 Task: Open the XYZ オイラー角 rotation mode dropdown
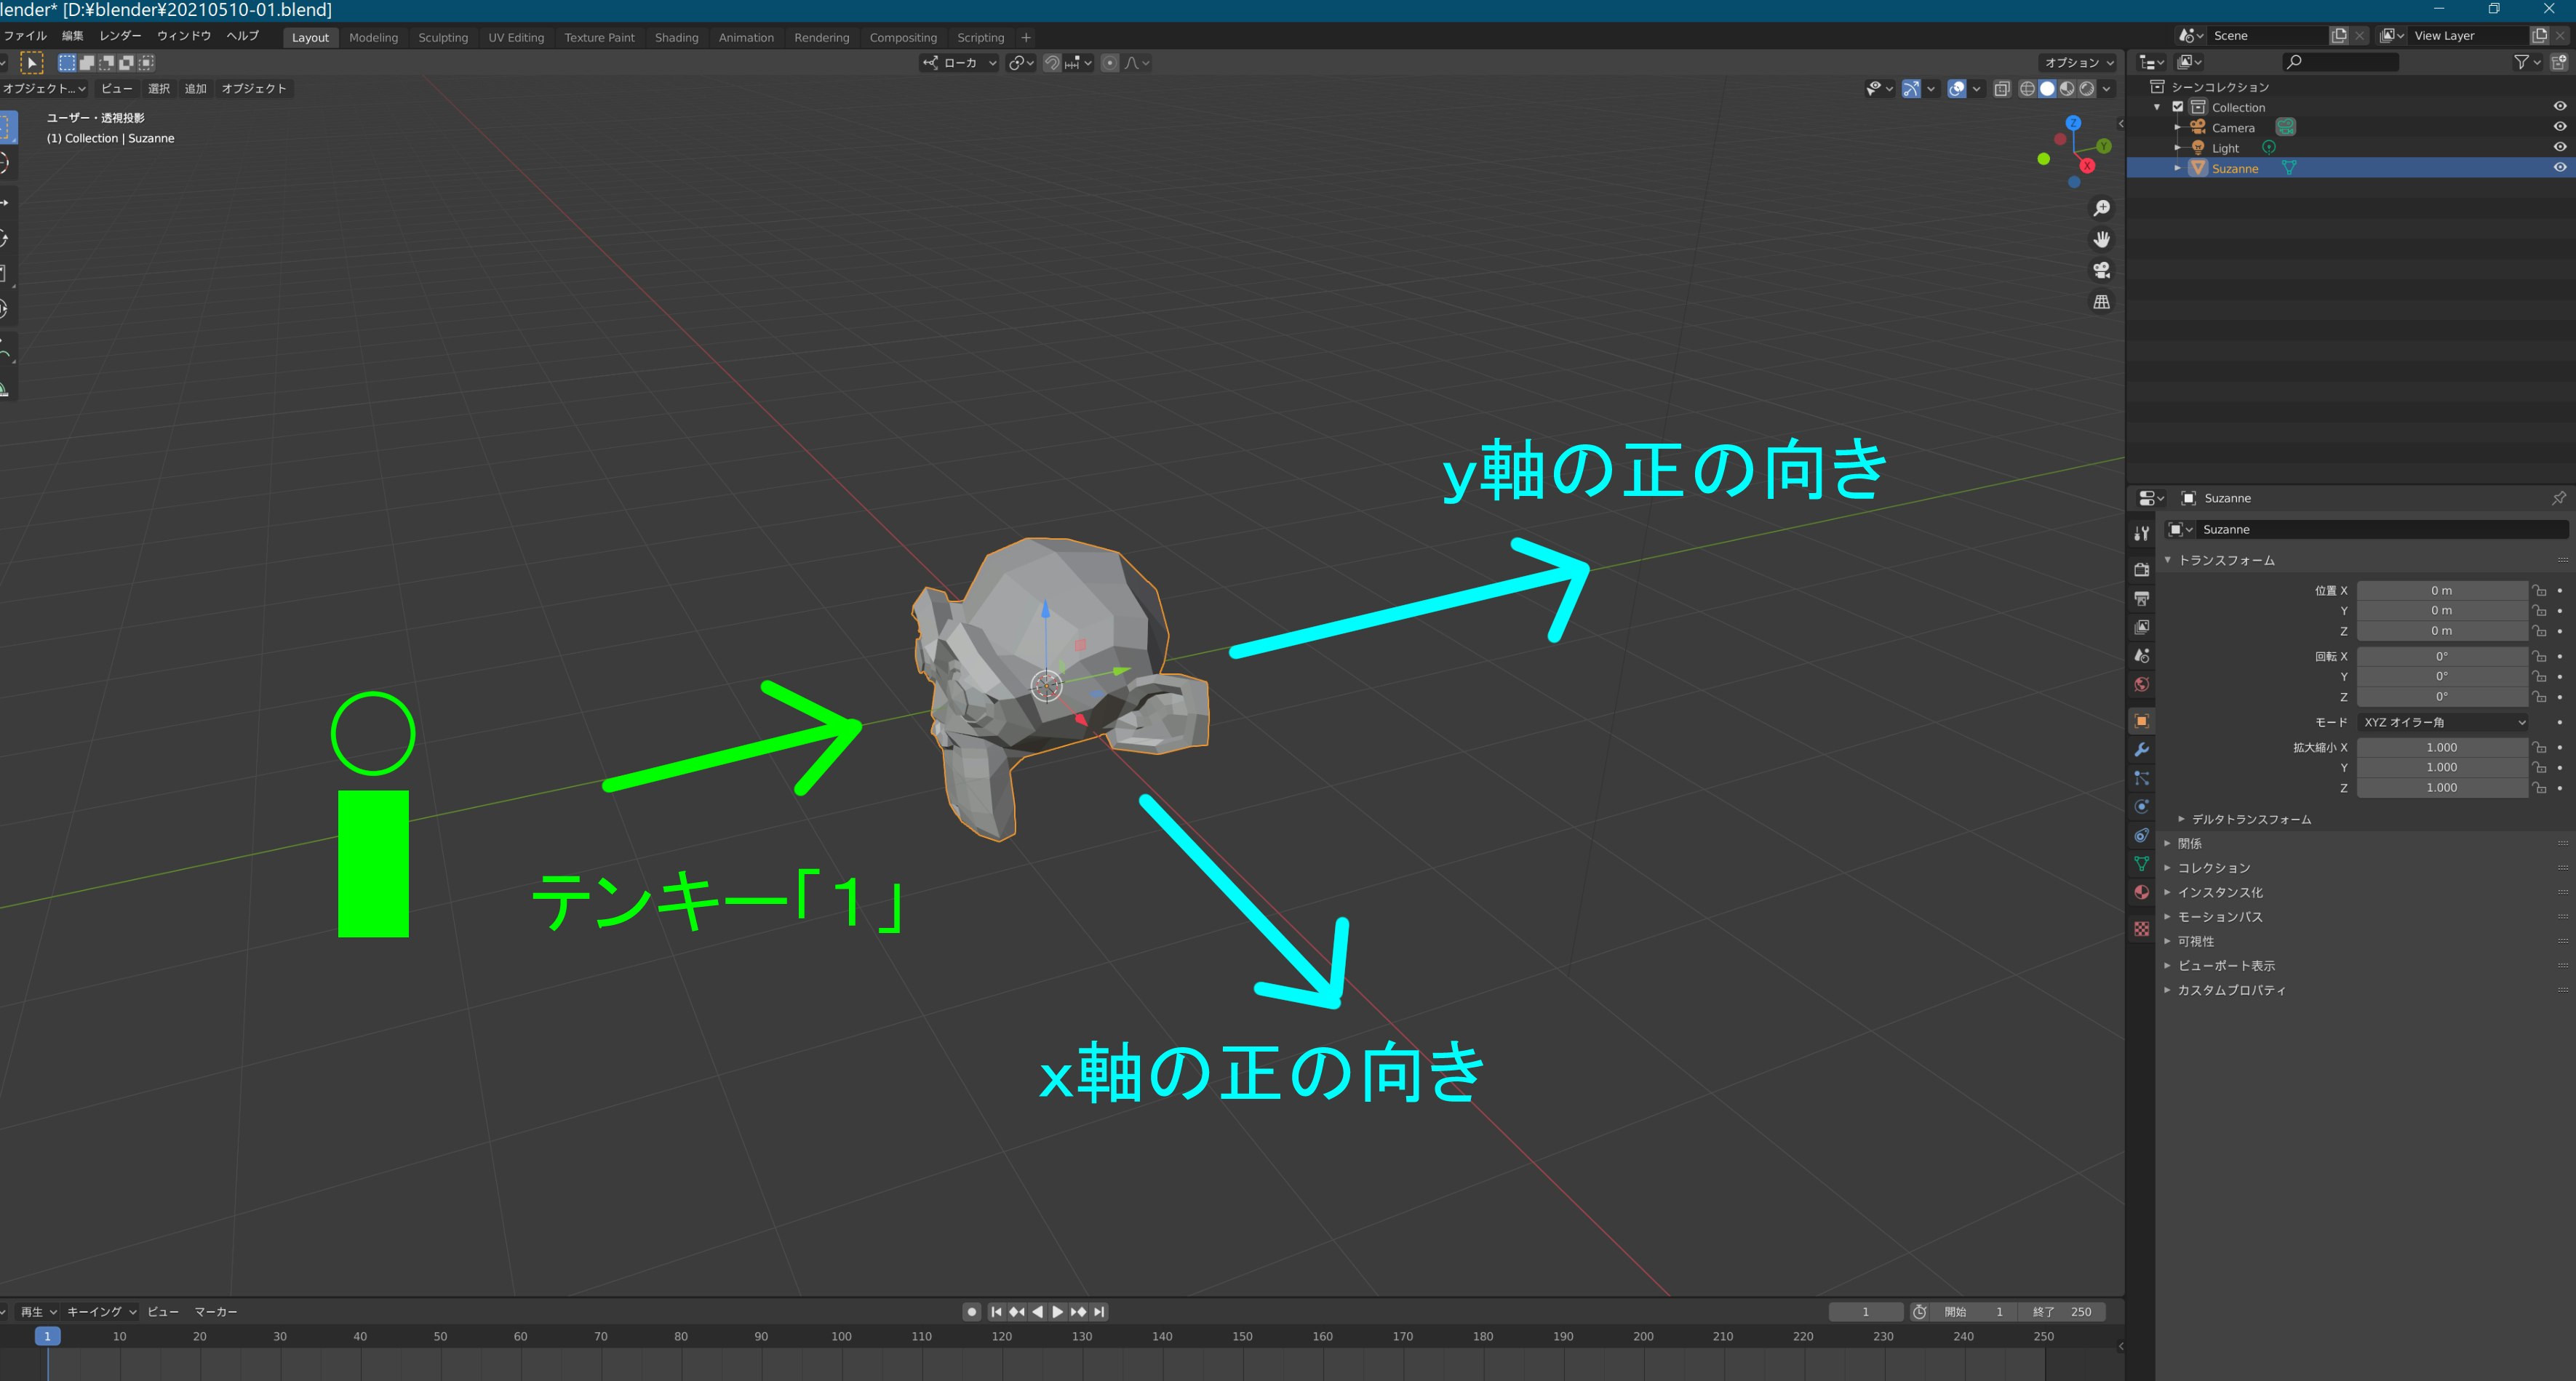[2443, 722]
